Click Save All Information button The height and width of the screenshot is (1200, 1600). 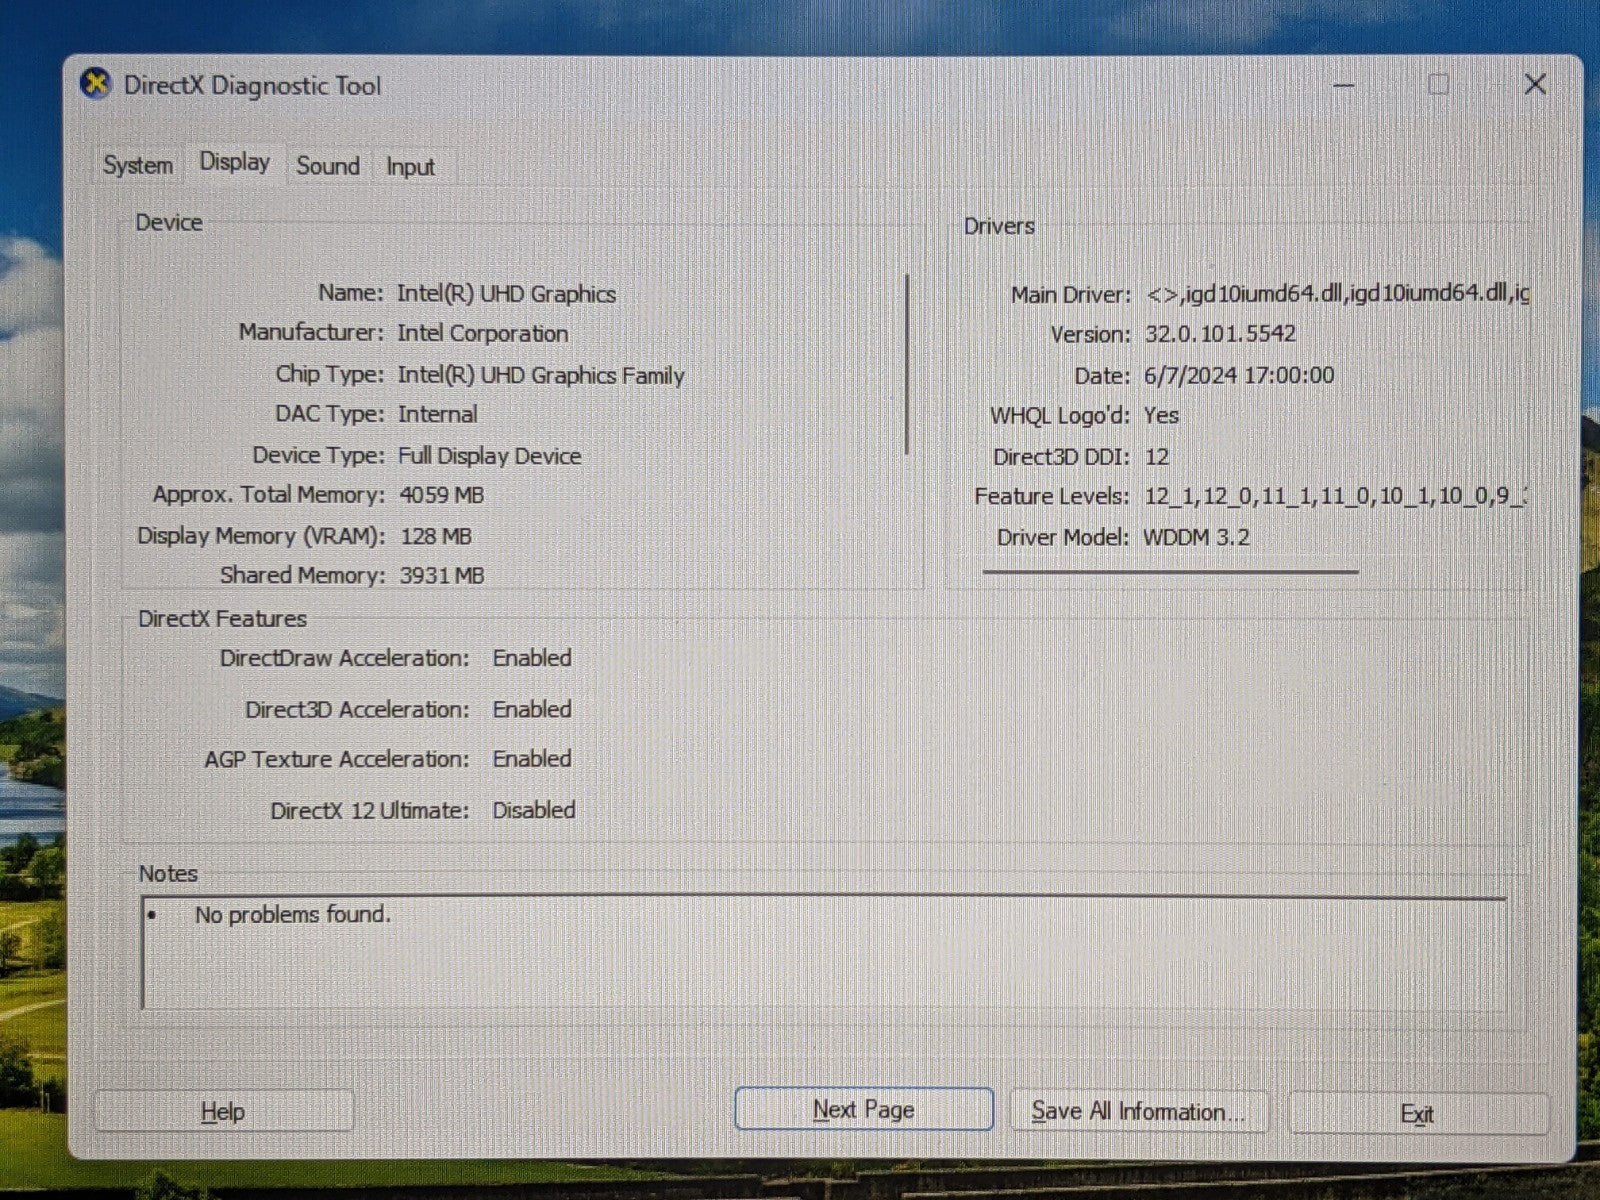pyautogui.click(x=1138, y=1111)
